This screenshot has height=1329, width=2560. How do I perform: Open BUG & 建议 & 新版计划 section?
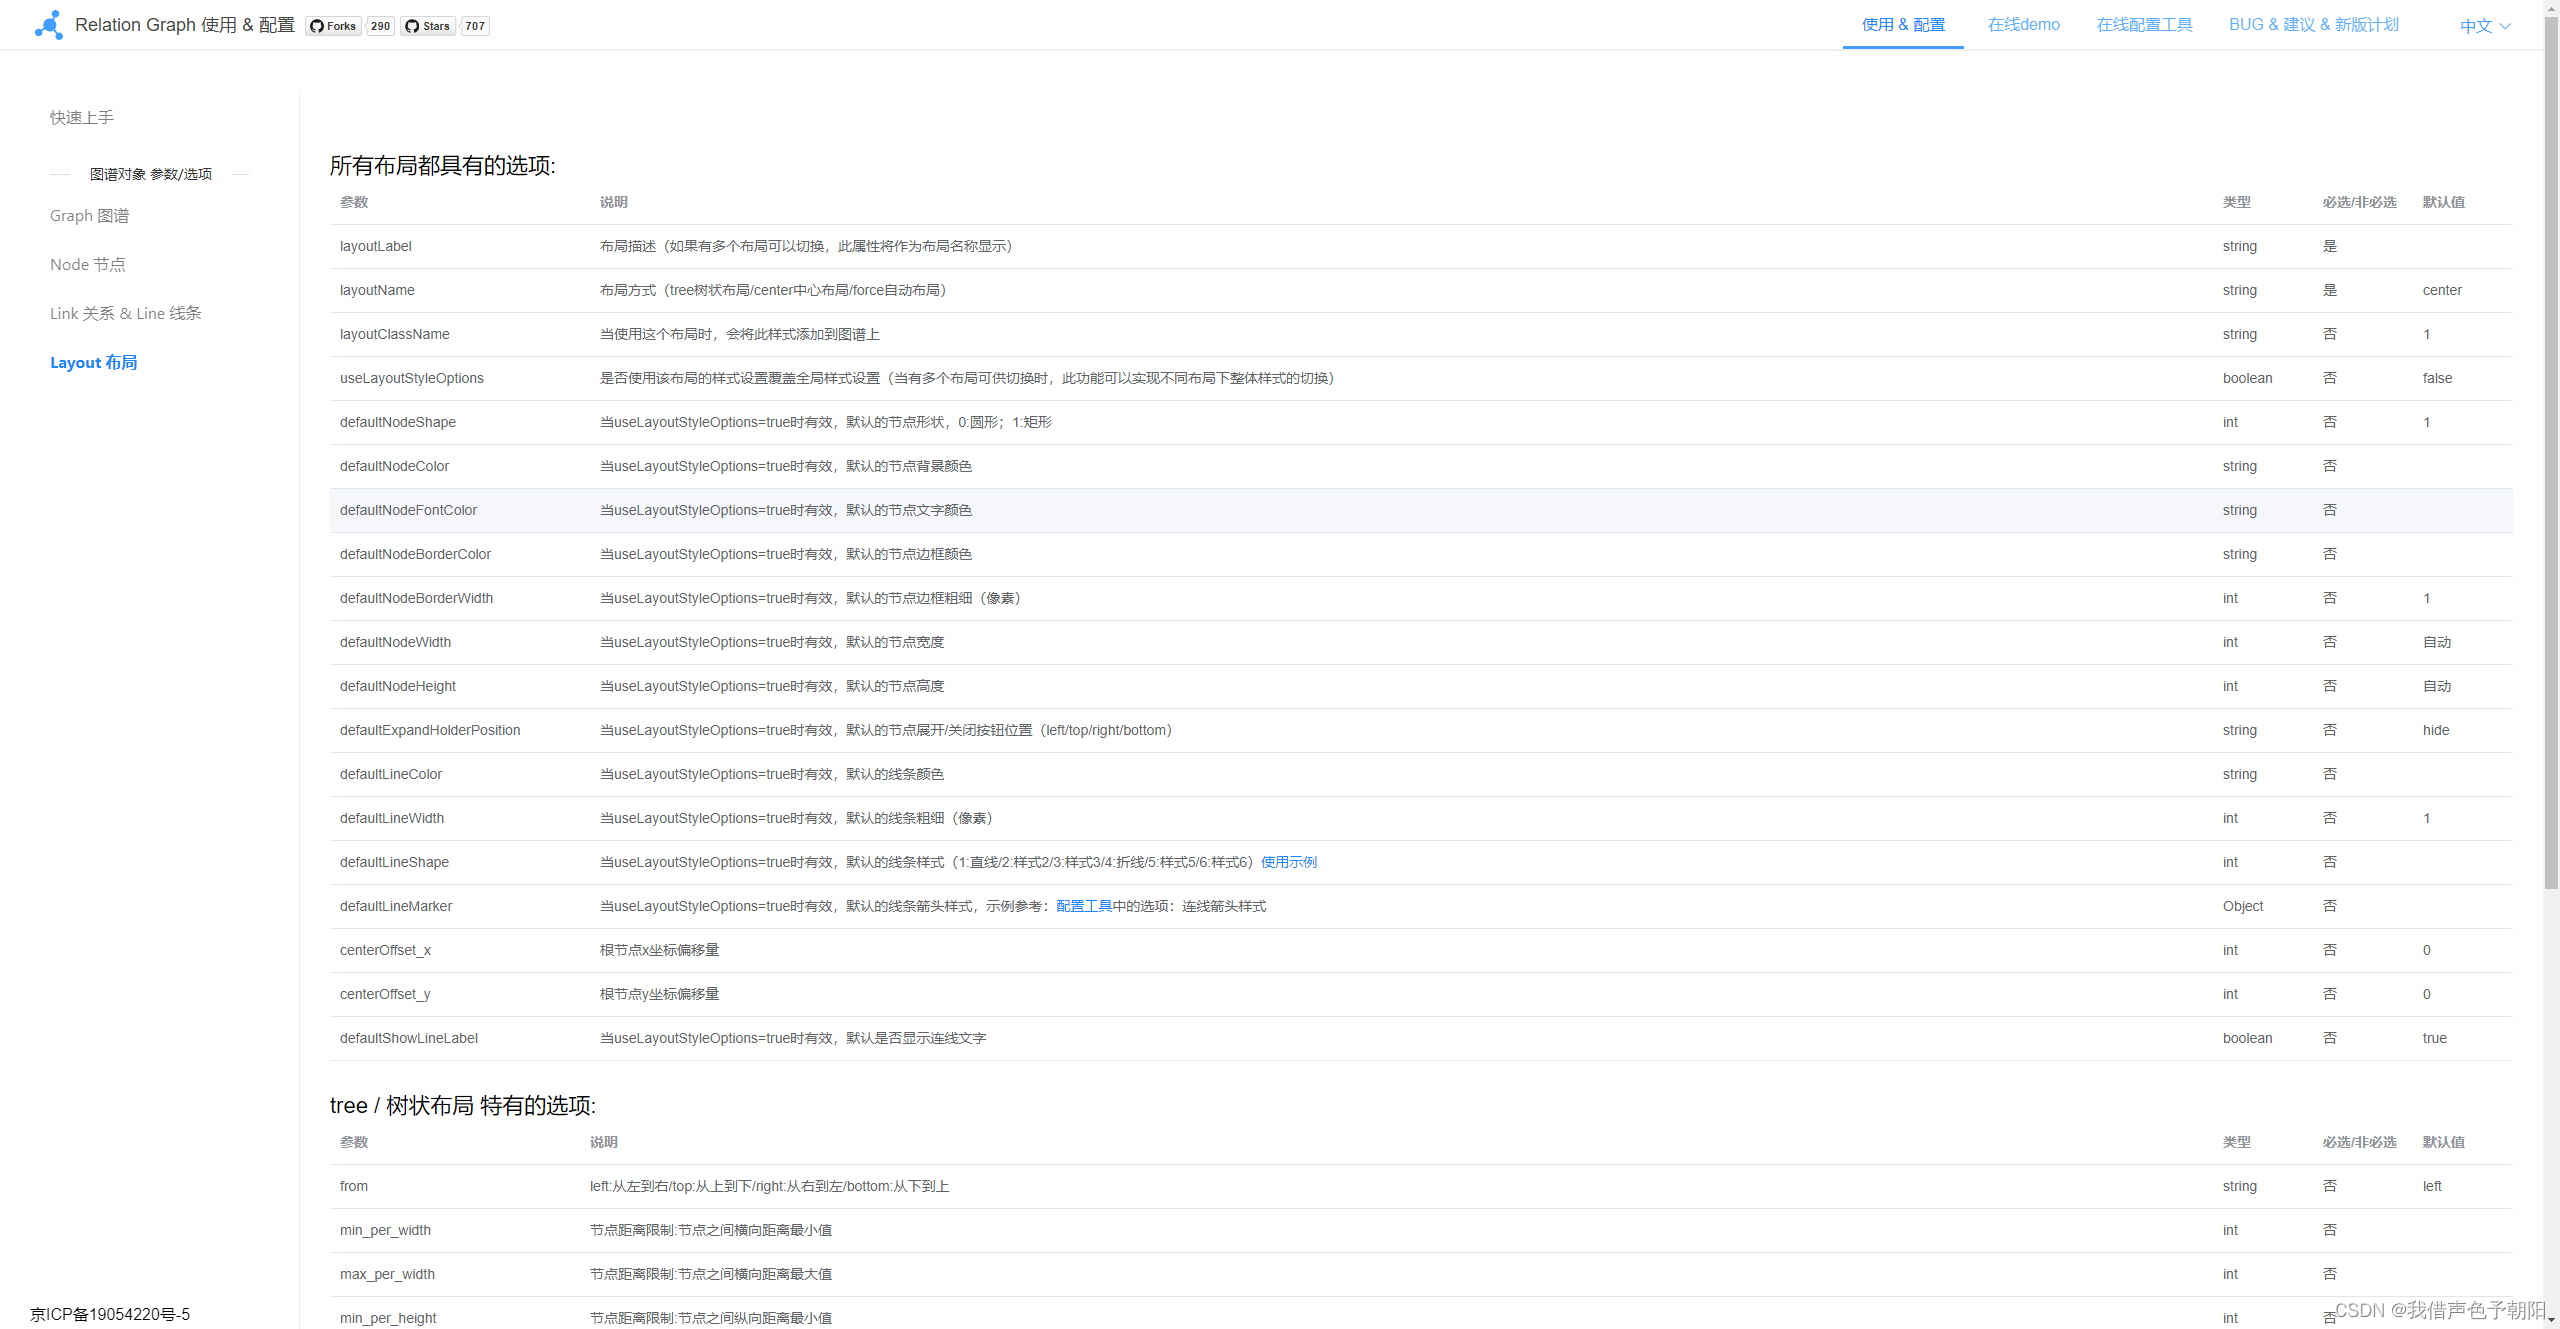click(x=2314, y=24)
